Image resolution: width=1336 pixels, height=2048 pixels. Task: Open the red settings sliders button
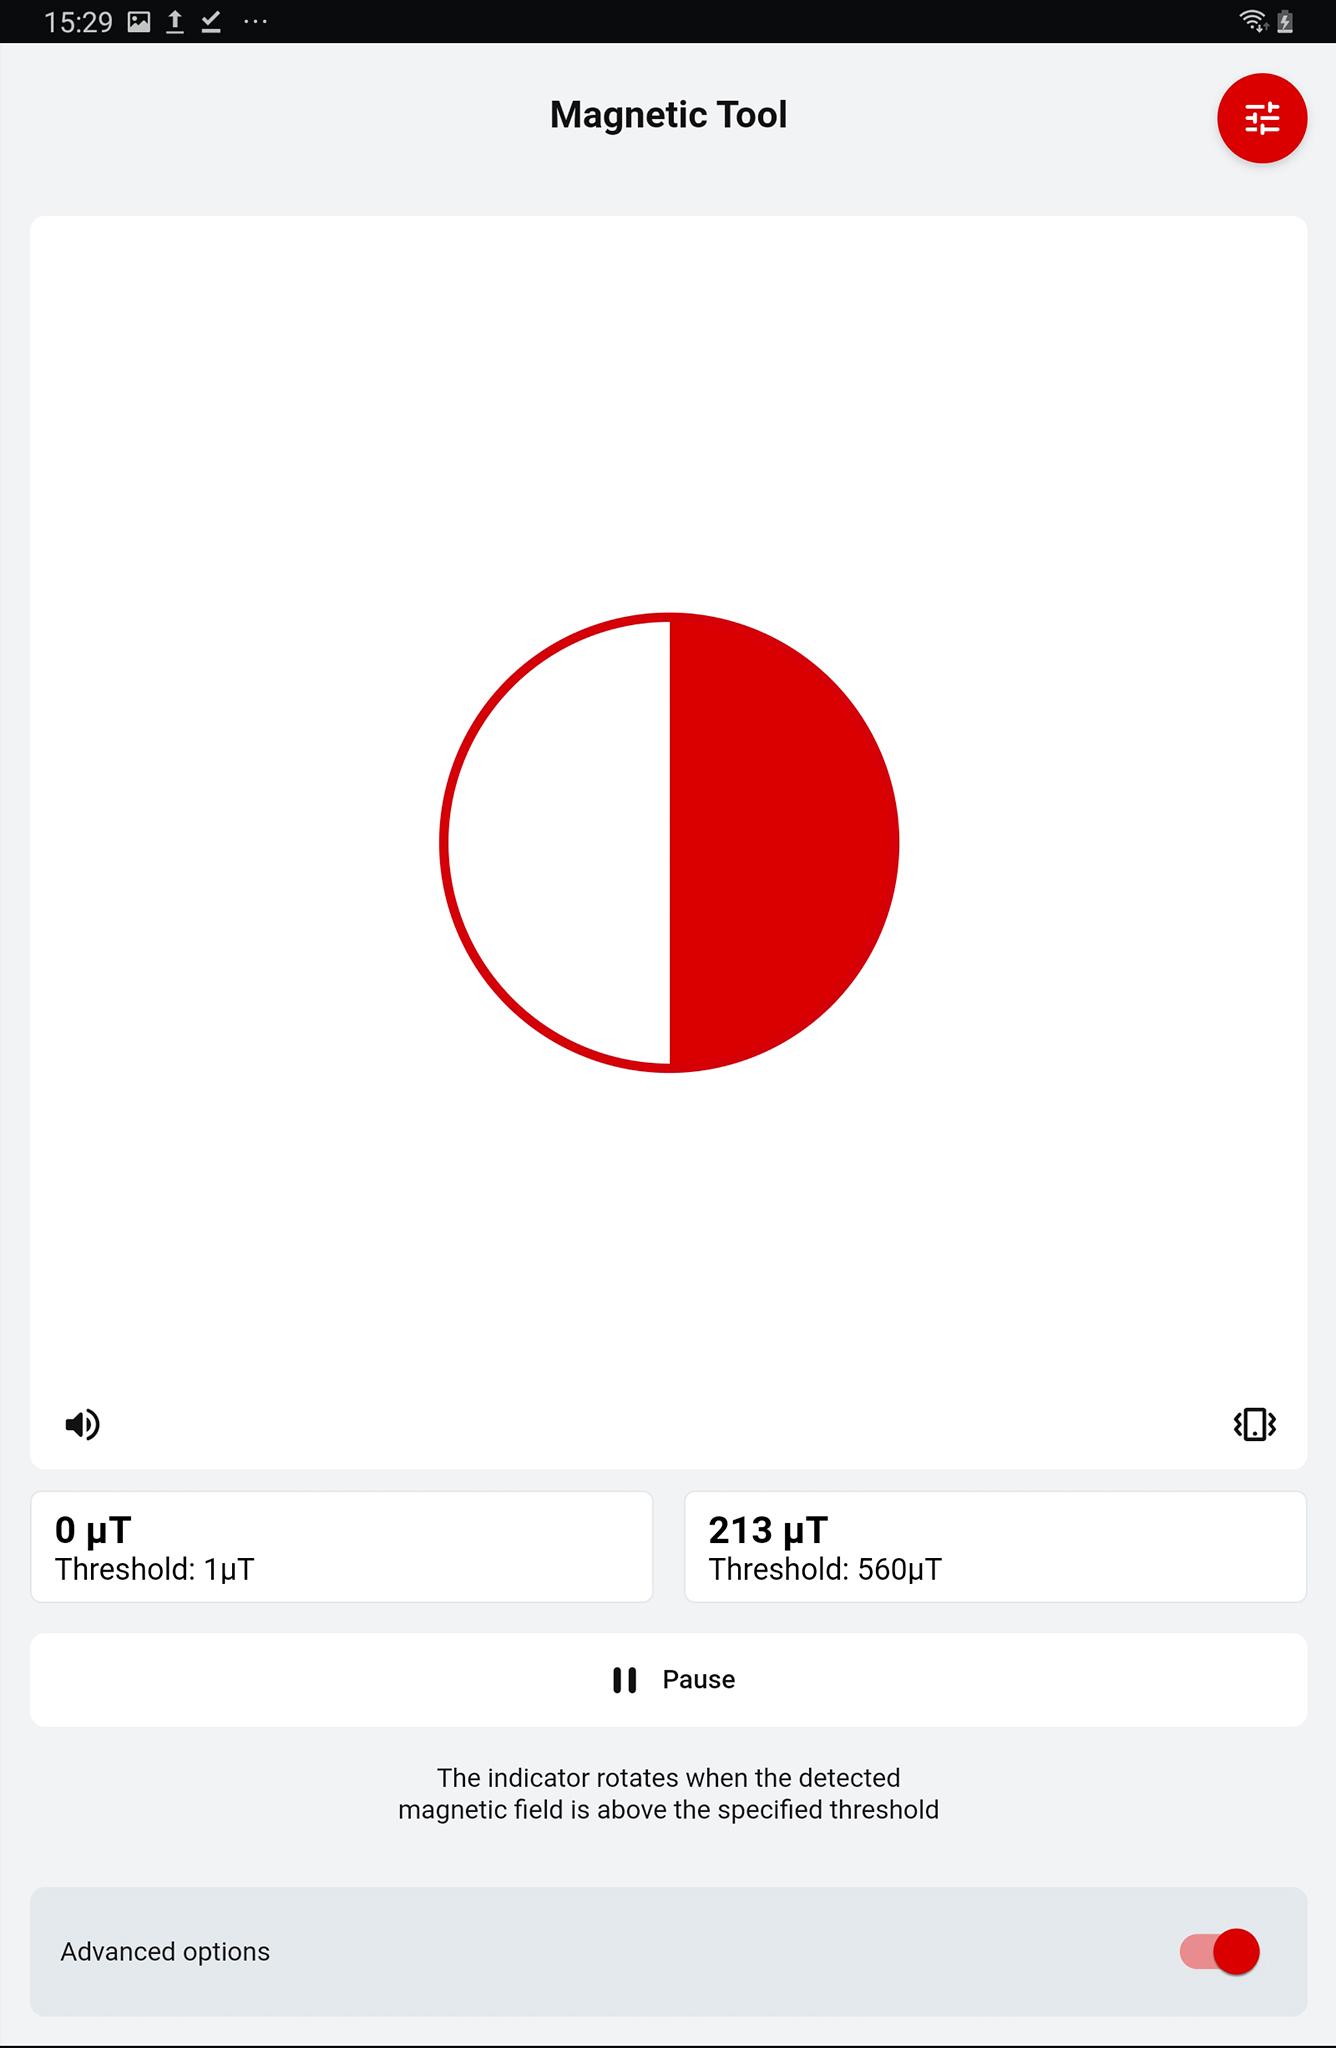click(1261, 118)
